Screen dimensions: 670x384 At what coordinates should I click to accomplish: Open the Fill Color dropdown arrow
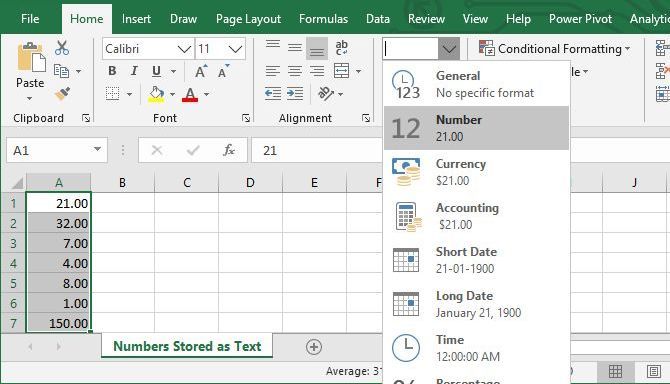click(173, 94)
